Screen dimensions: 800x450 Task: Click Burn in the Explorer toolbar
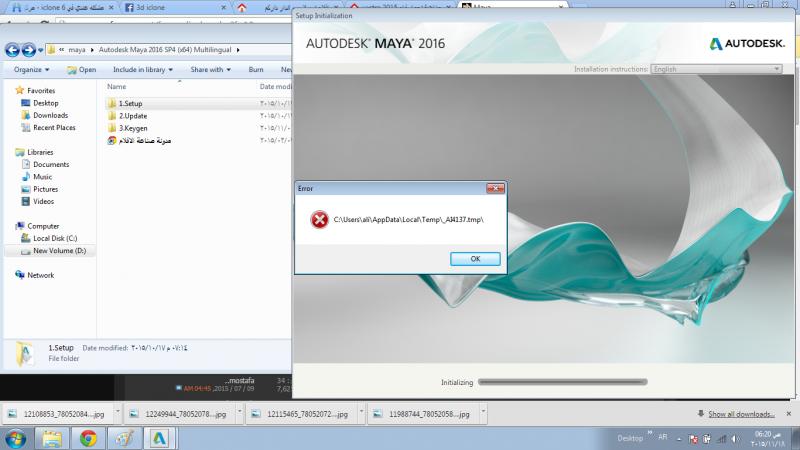pos(256,69)
